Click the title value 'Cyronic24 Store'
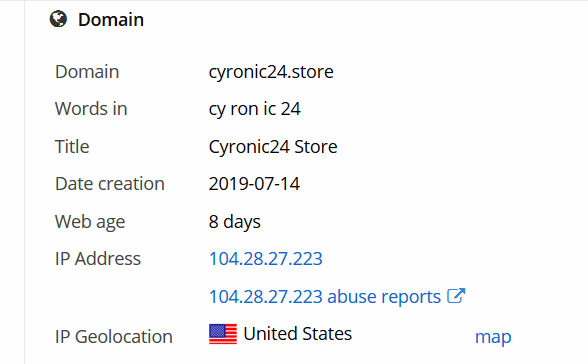Image resolution: width=588 pixels, height=364 pixels. point(273,147)
